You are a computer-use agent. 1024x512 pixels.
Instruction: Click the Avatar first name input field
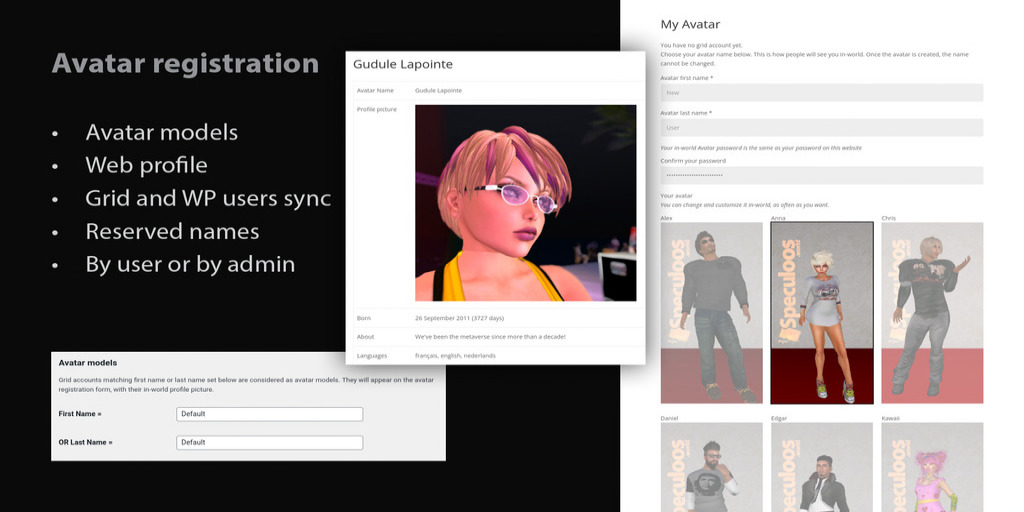pos(822,93)
